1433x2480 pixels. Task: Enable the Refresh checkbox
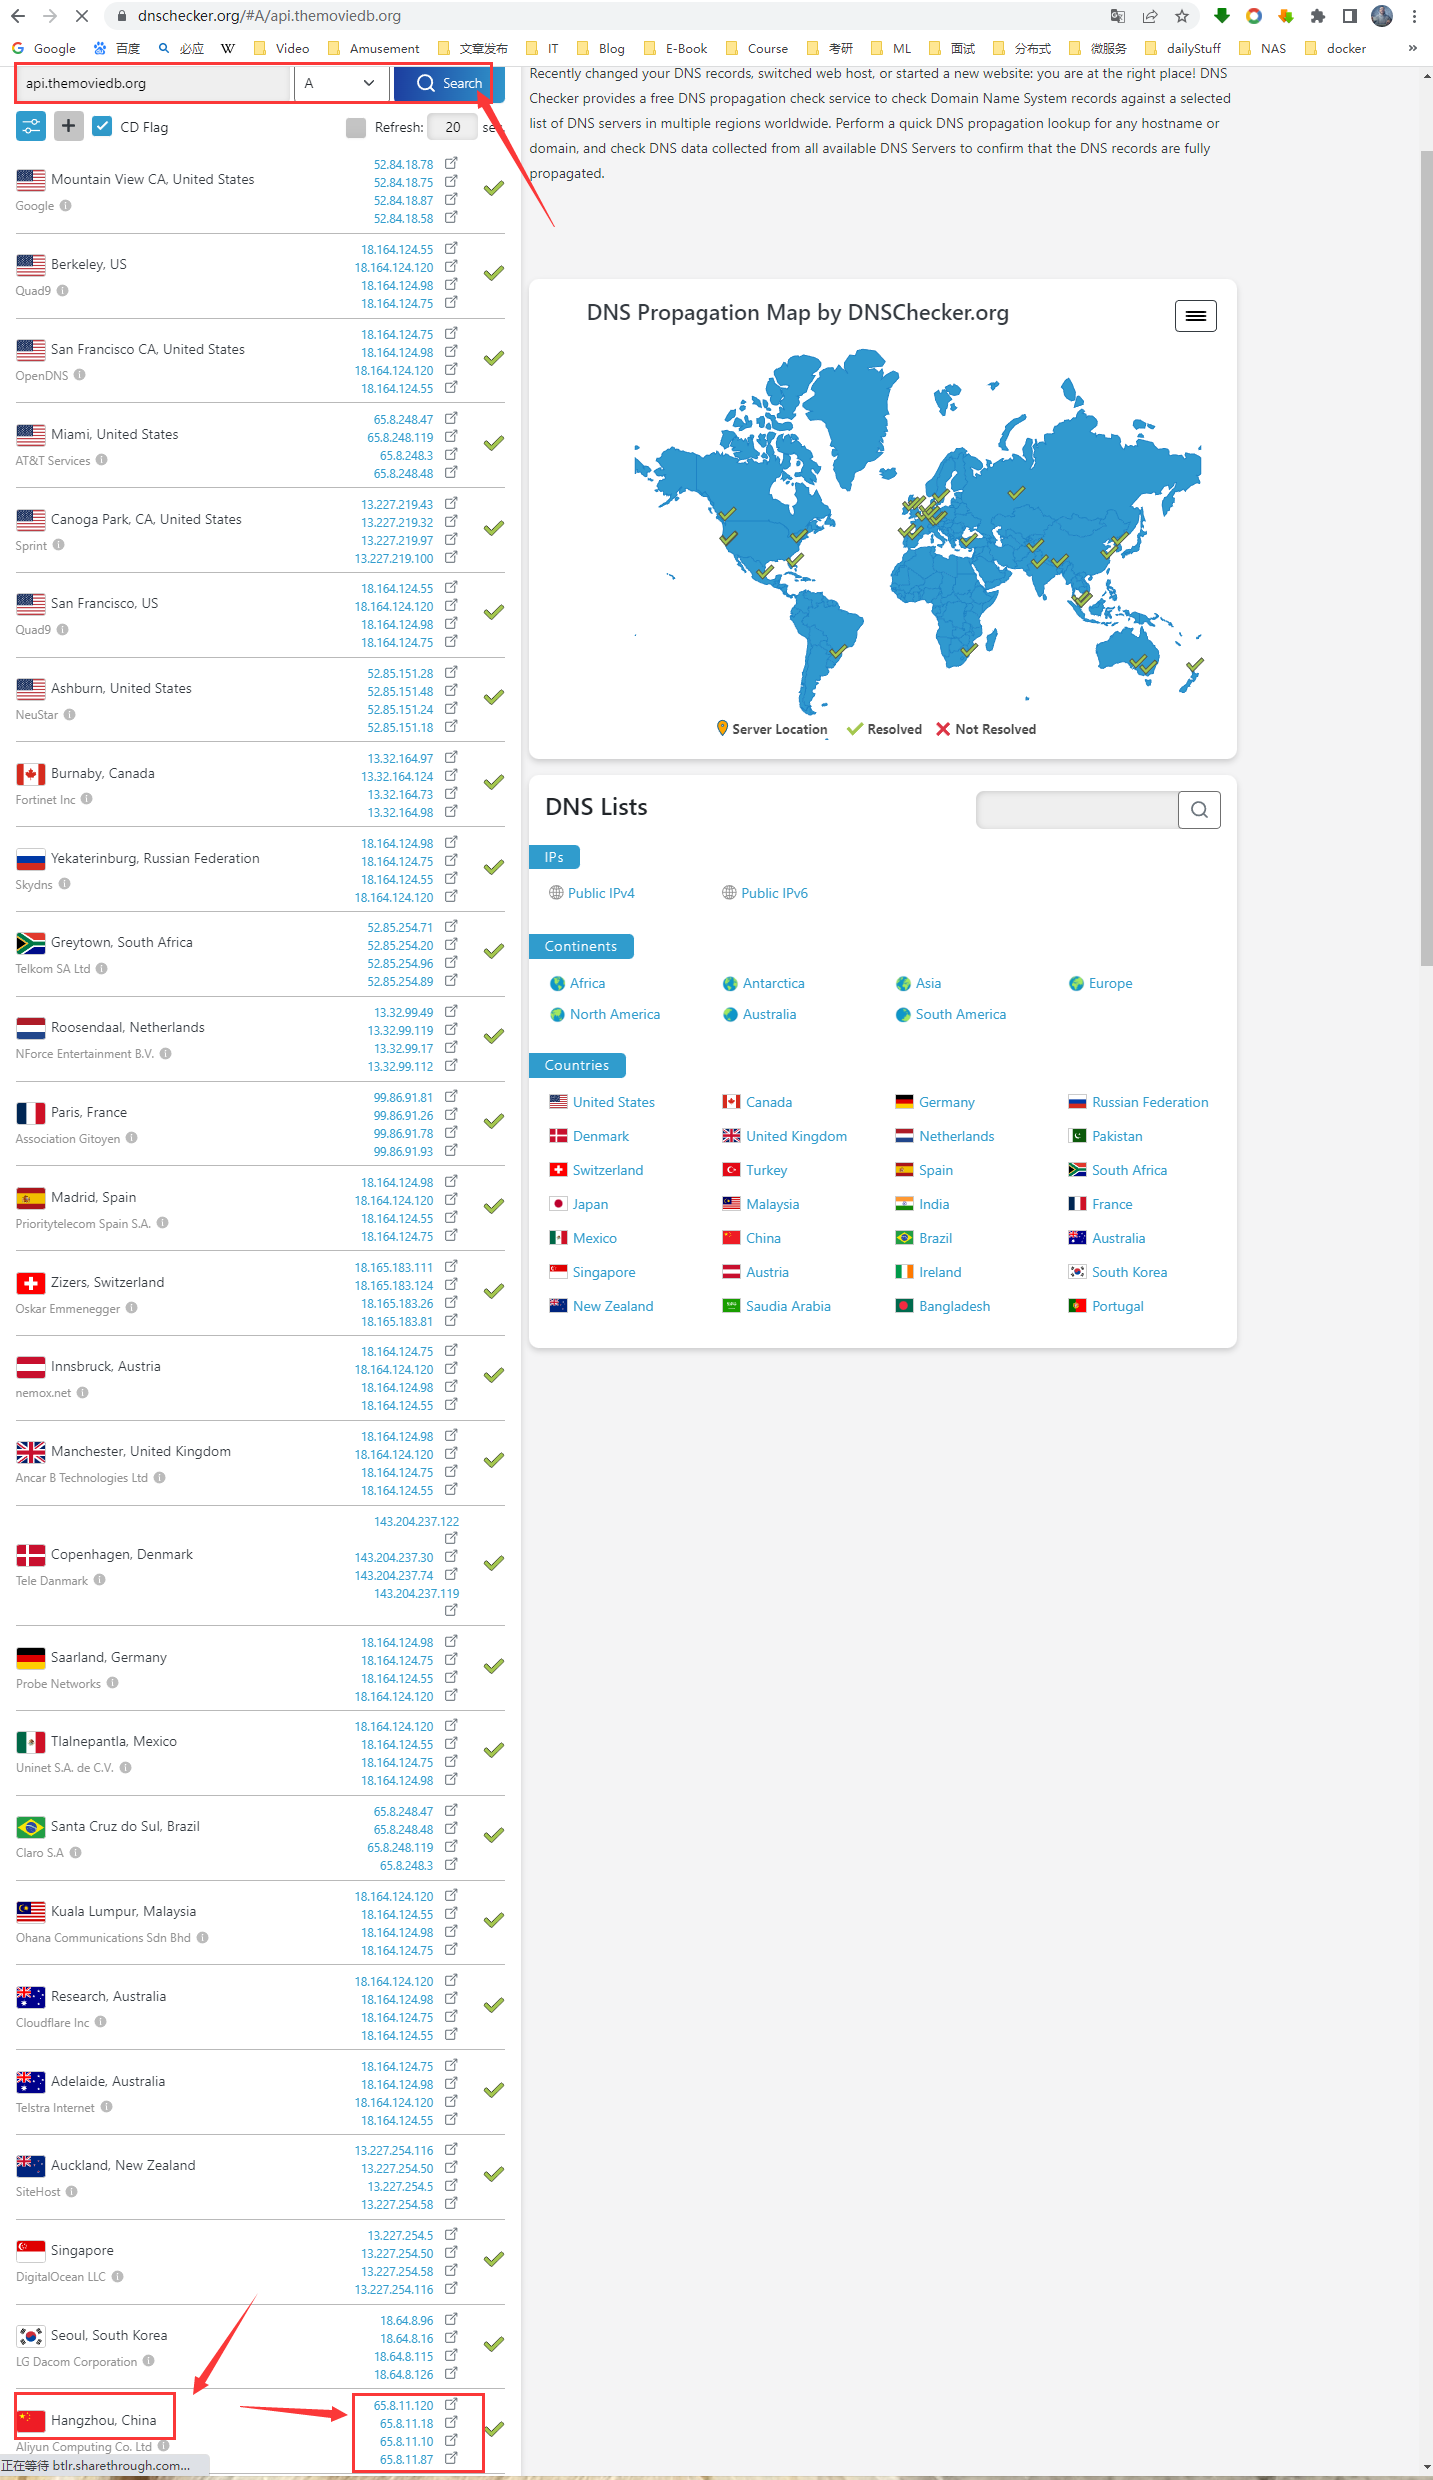coord(355,127)
